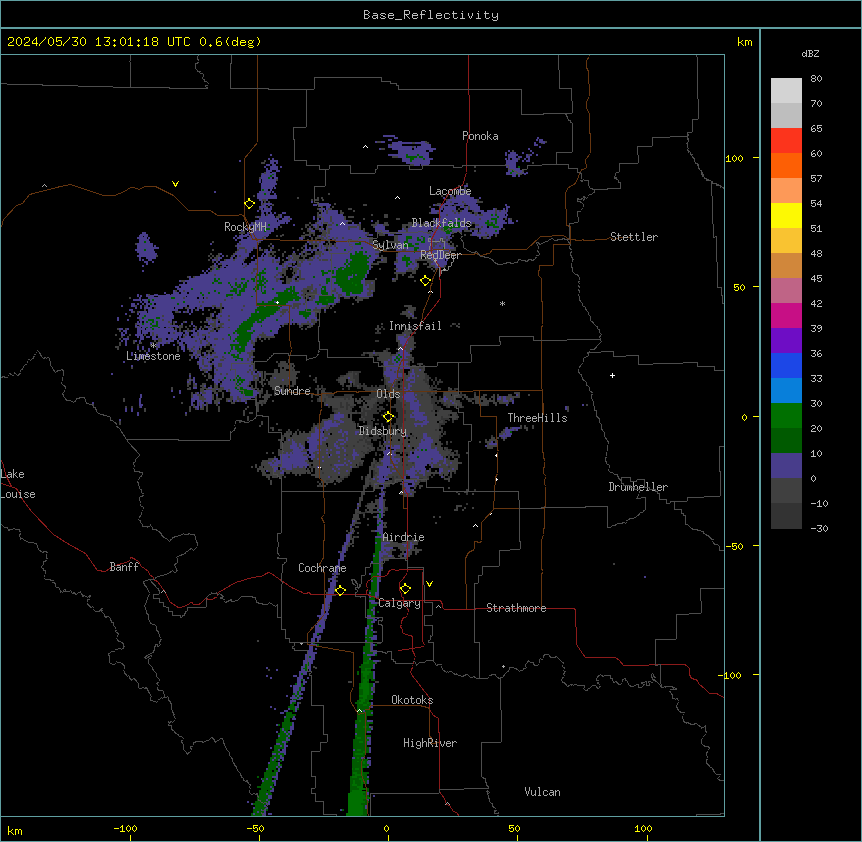Image resolution: width=862 pixels, height=842 pixels.
Task: Select the Stettler label
Action: [634, 237]
